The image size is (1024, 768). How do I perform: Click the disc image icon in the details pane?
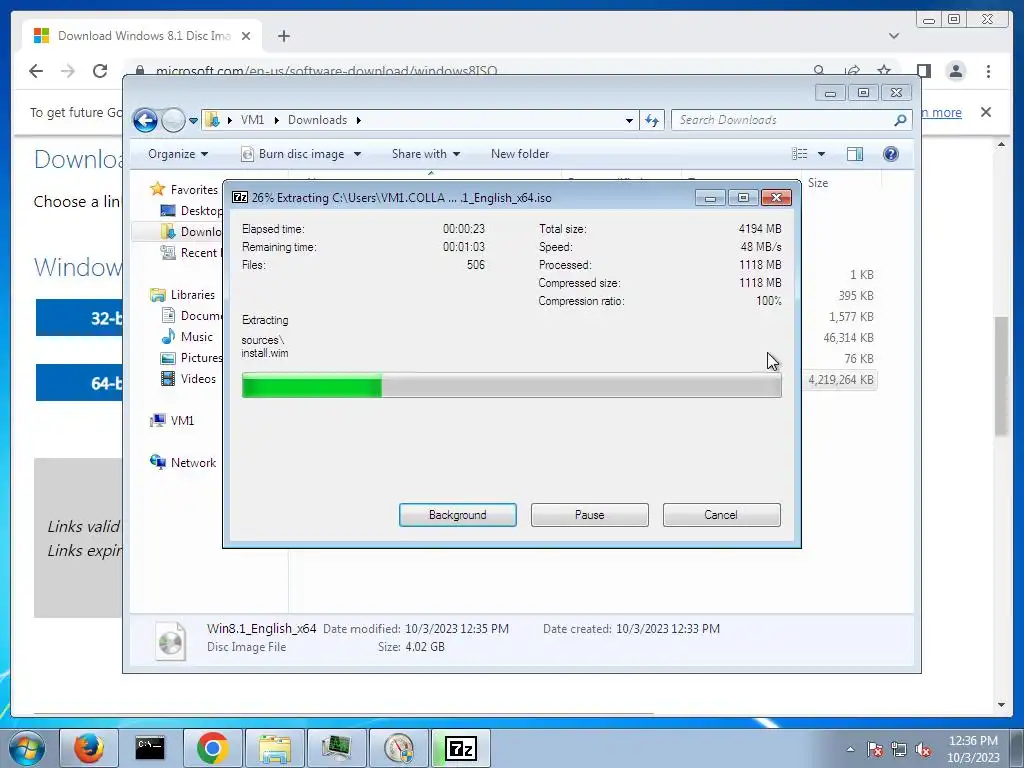pyautogui.click(x=171, y=641)
